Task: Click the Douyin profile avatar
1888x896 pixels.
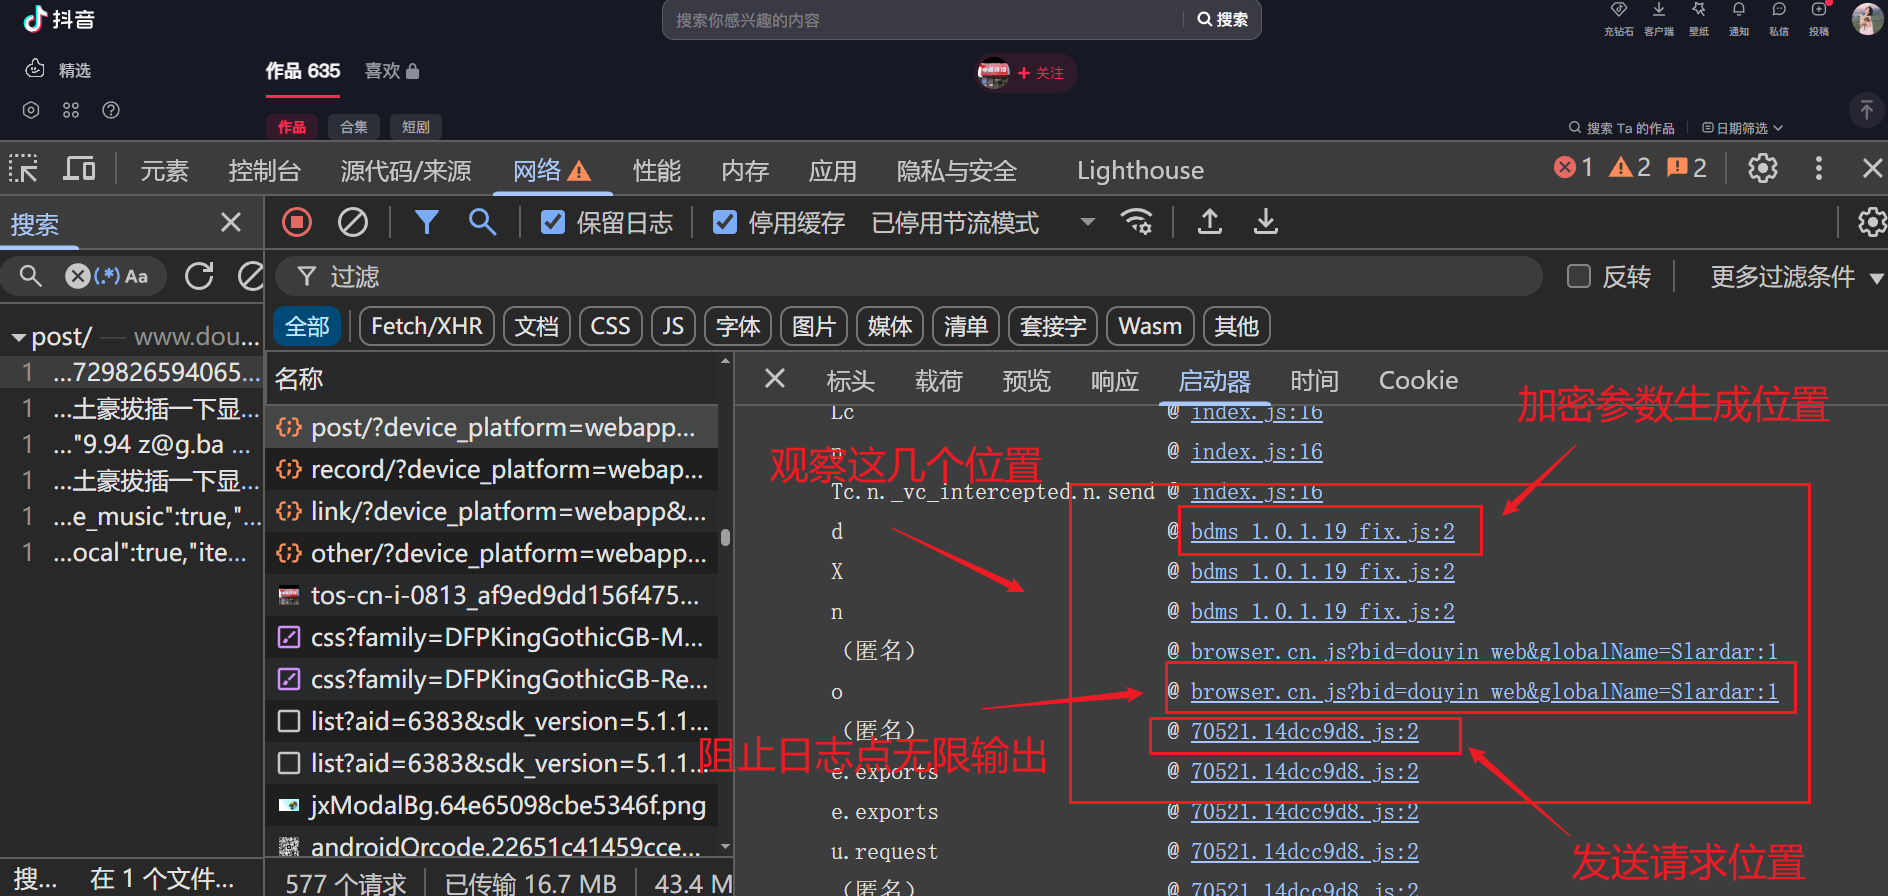Action: [1867, 18]
